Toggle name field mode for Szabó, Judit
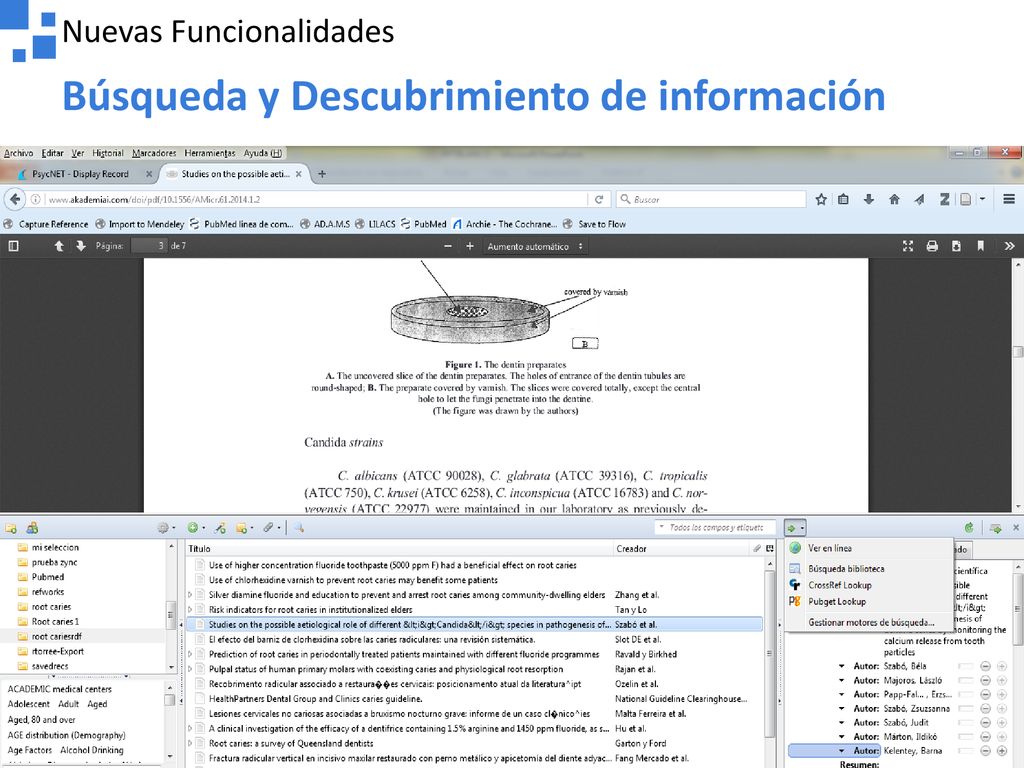This screenshot has height=768, width=1024. (965, 723)
